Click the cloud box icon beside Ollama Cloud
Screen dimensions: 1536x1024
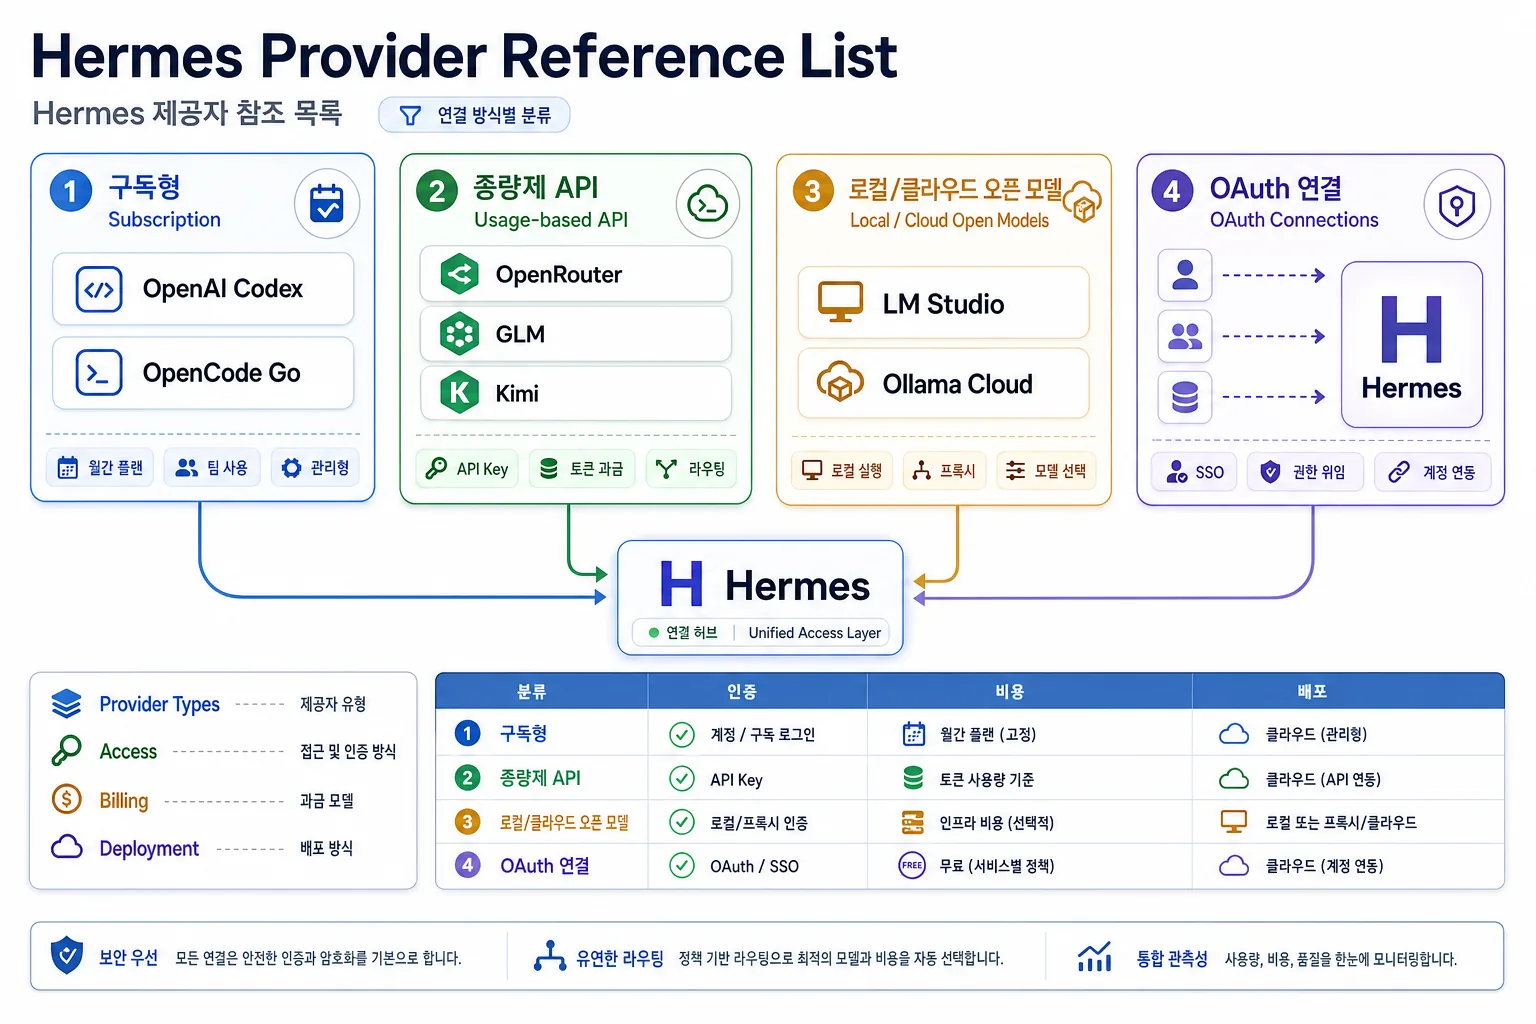point(840,382)
